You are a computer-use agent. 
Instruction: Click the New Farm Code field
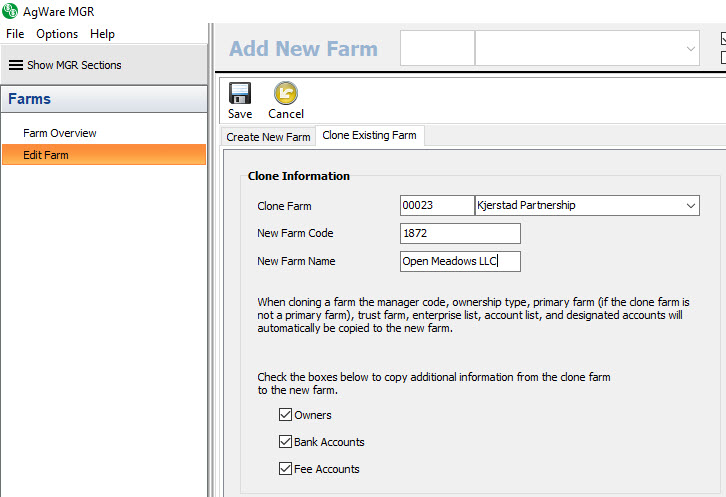(x=460, y=234)
